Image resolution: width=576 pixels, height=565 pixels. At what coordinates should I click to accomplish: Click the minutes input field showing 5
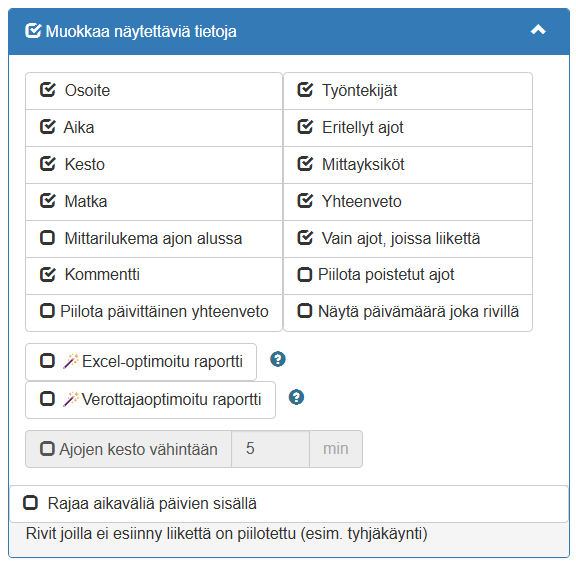coord(270,449)
